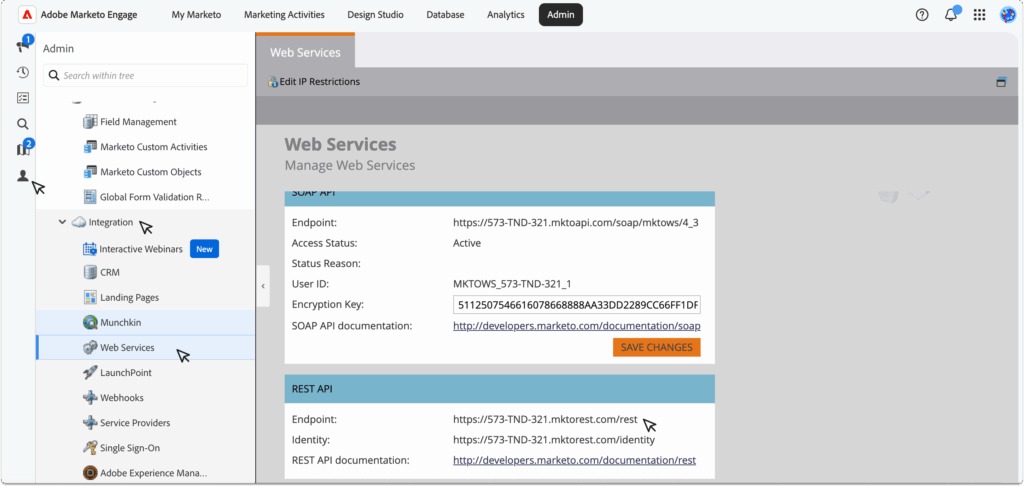Collapse the admin tree panel with arrow handle
This screenshot has width=1024, height=486.
263,286
